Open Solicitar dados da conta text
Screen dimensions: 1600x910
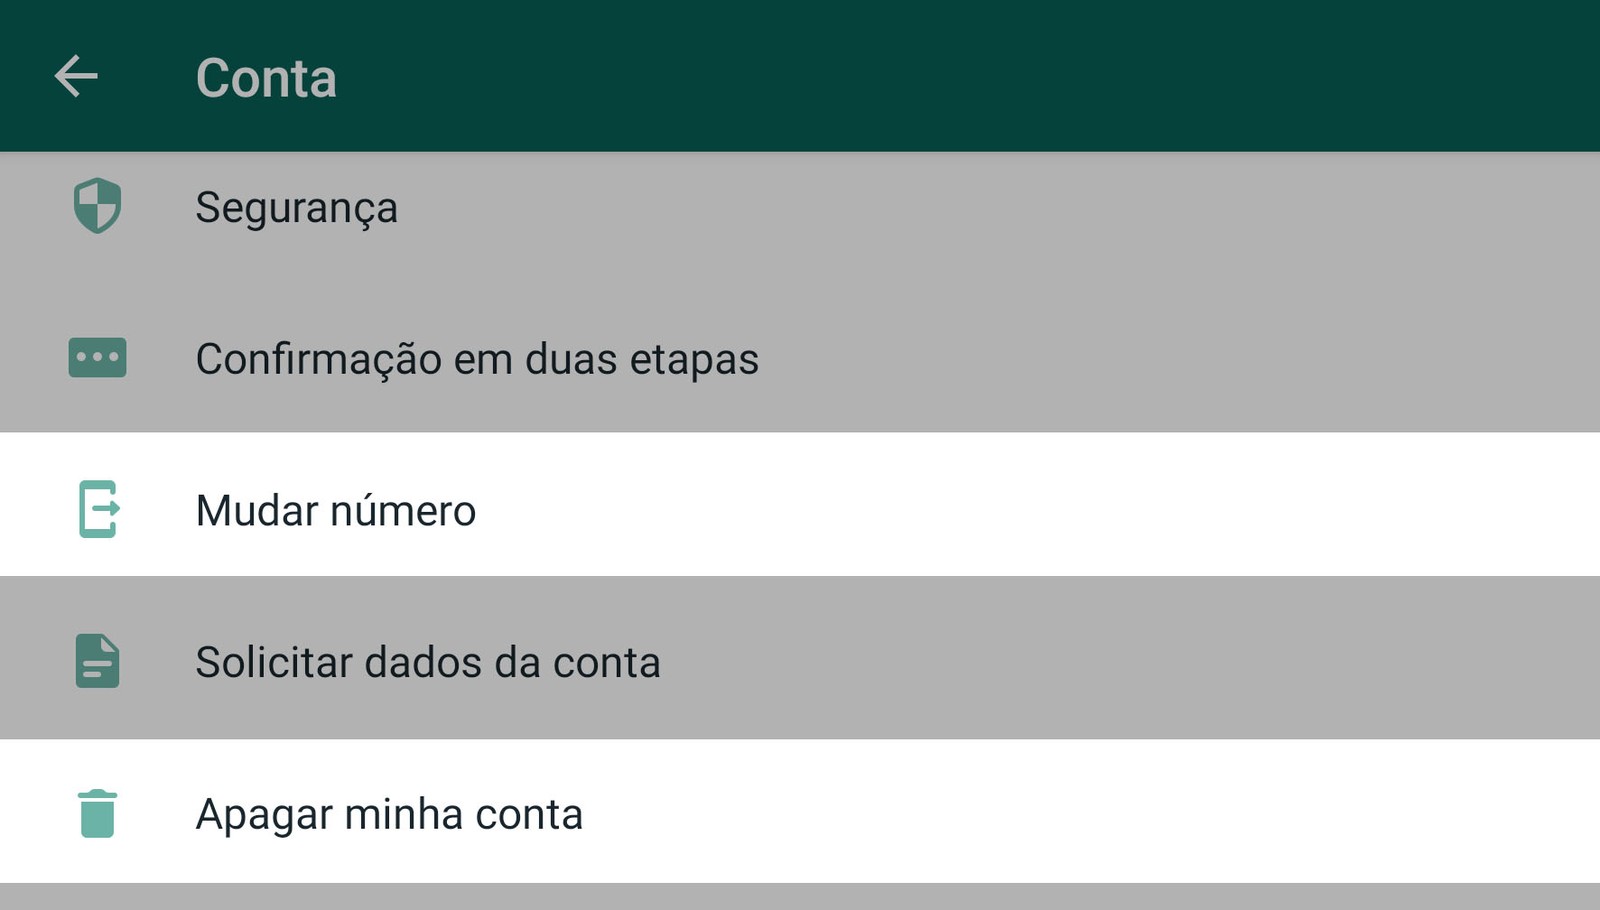[x=427, y=662]
